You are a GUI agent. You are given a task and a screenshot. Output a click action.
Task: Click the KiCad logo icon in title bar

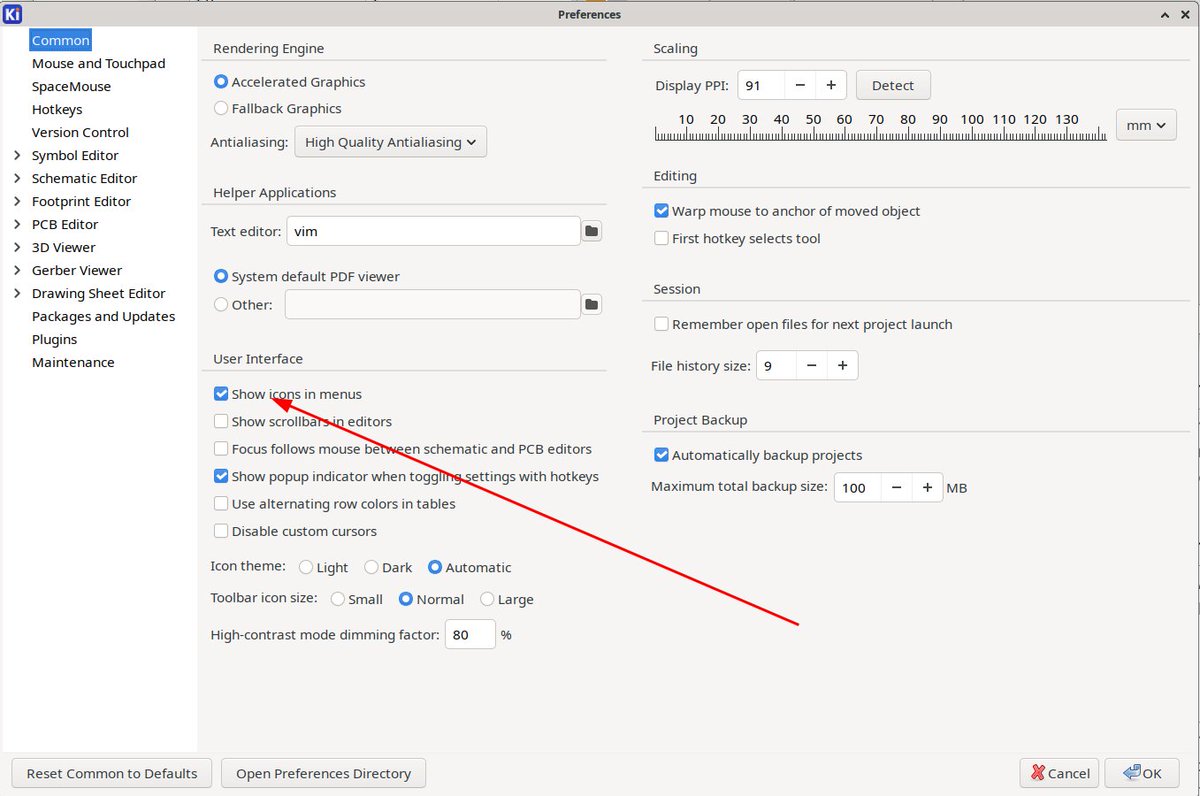pyautogui.click(x=13, y=13)
